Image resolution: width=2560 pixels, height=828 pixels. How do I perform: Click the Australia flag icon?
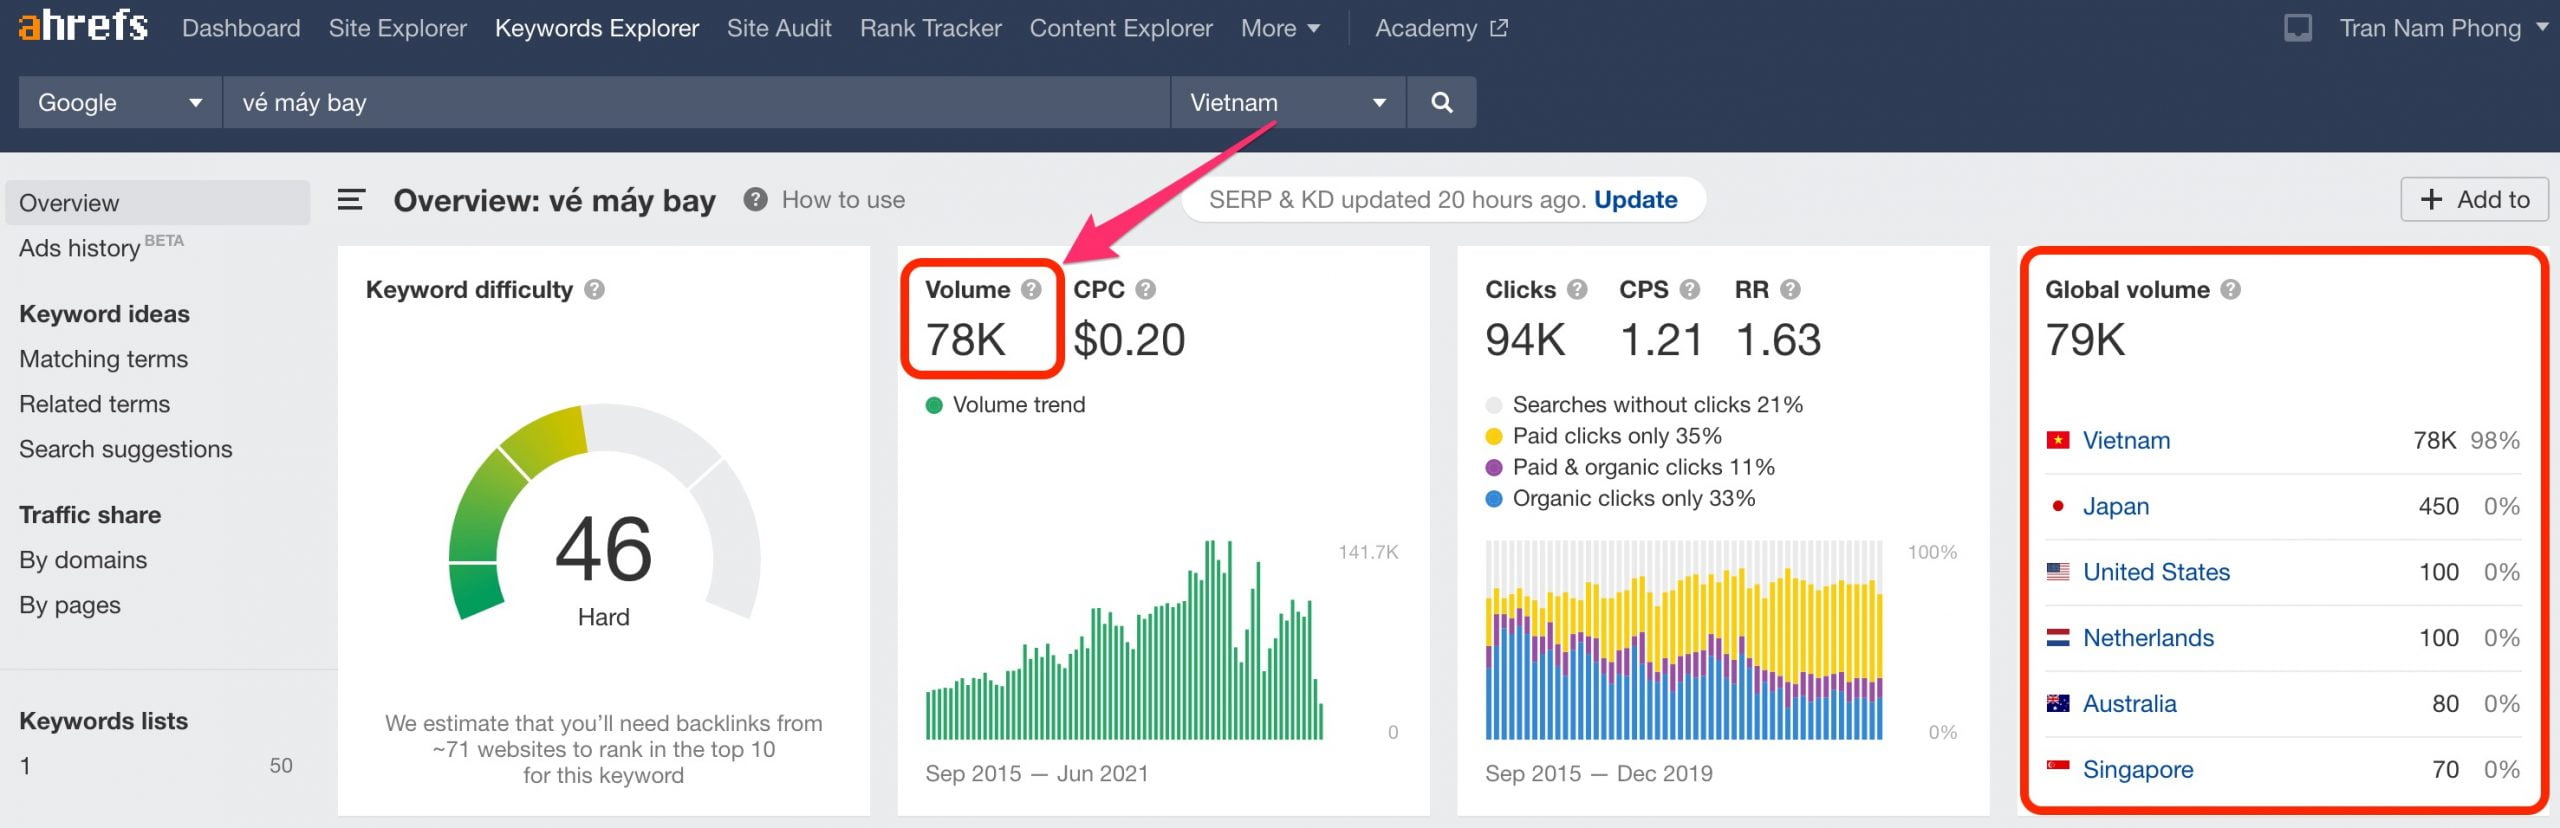(2058, 704)
